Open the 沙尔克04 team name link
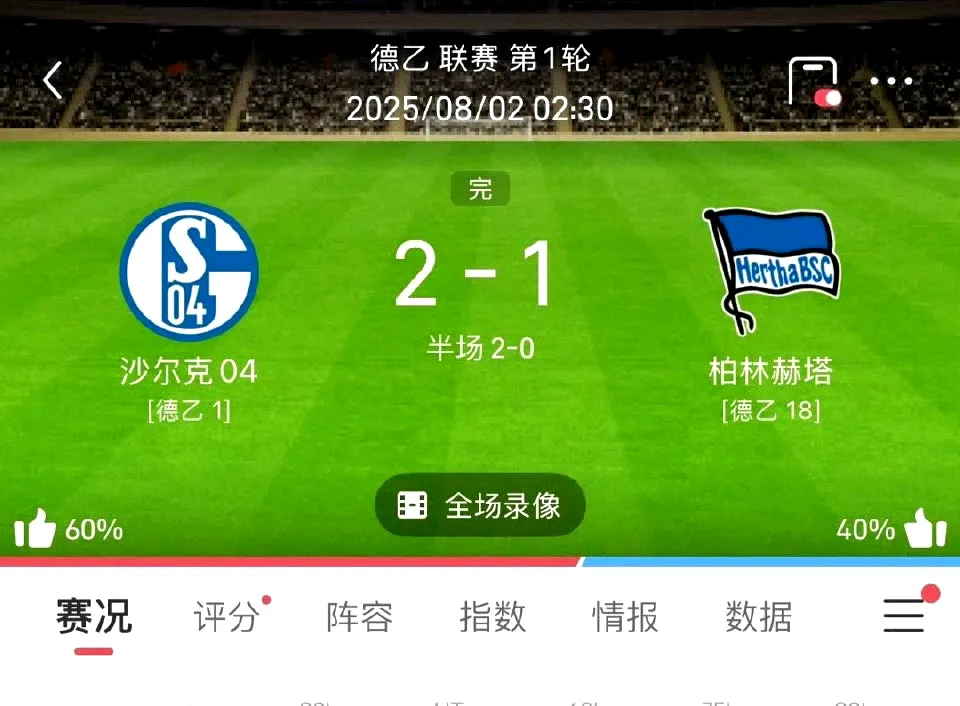This screenshot has height=706, width=960. [x=189, y=371]
